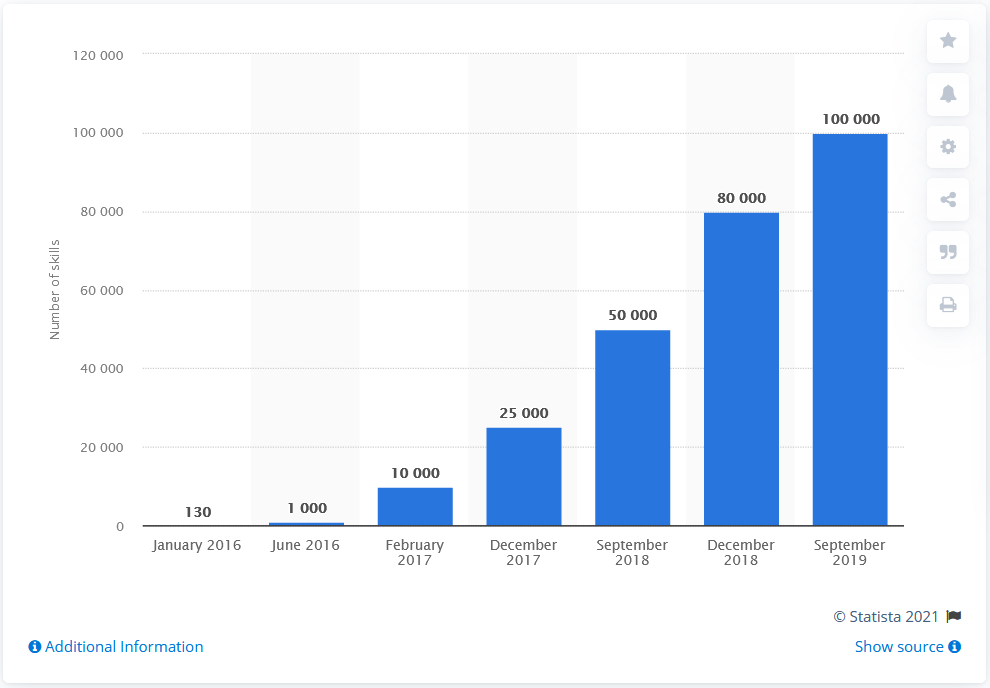
Task: Click the December 2017 bar
Action: (524, 477)
